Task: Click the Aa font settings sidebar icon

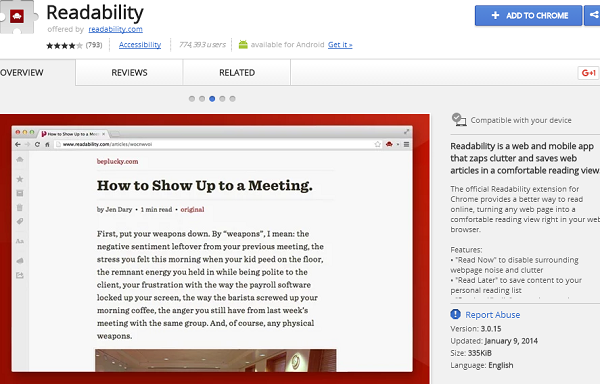Action: tap(20, 241)
